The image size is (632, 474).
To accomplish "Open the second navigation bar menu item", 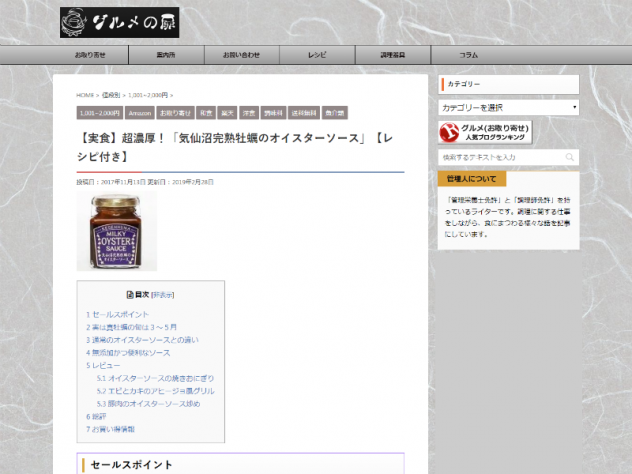I will pos(166,55).
